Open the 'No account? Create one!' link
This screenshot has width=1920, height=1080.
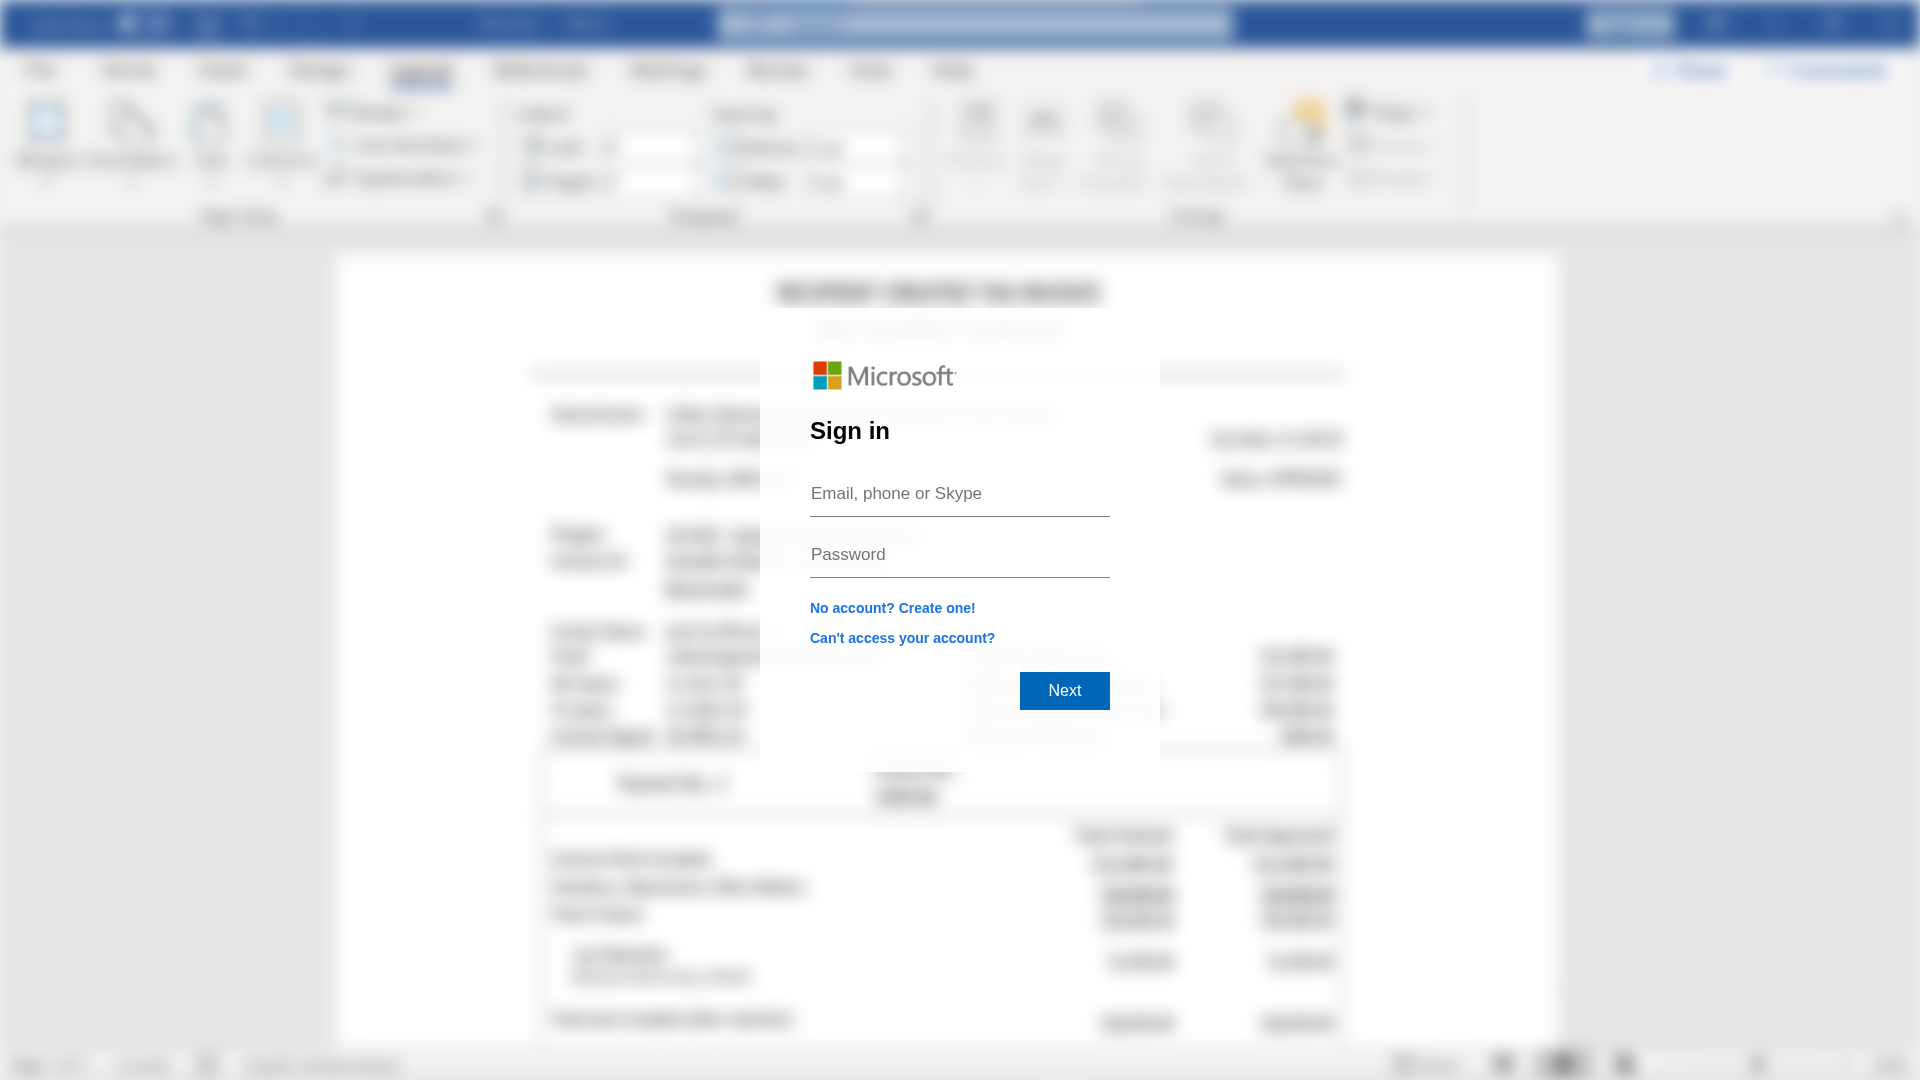[893, 608]
